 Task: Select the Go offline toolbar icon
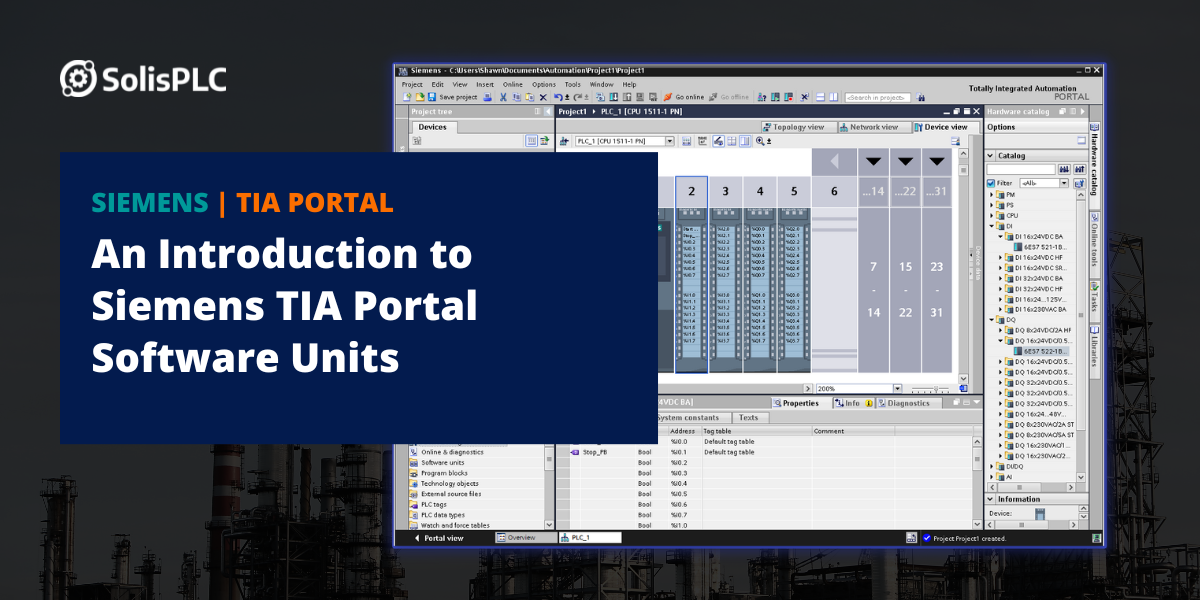point(711,97)
